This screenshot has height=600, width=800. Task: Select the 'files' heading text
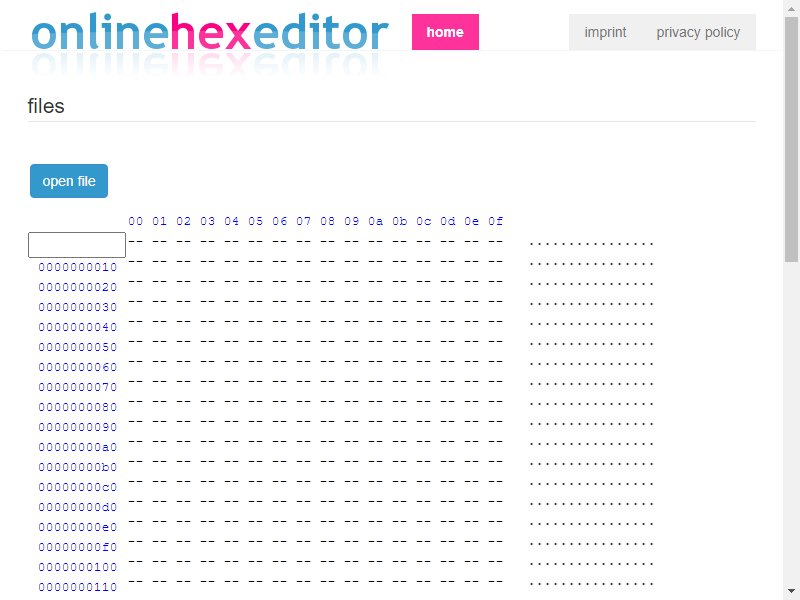pyautogui.click(x=46, y=106)
